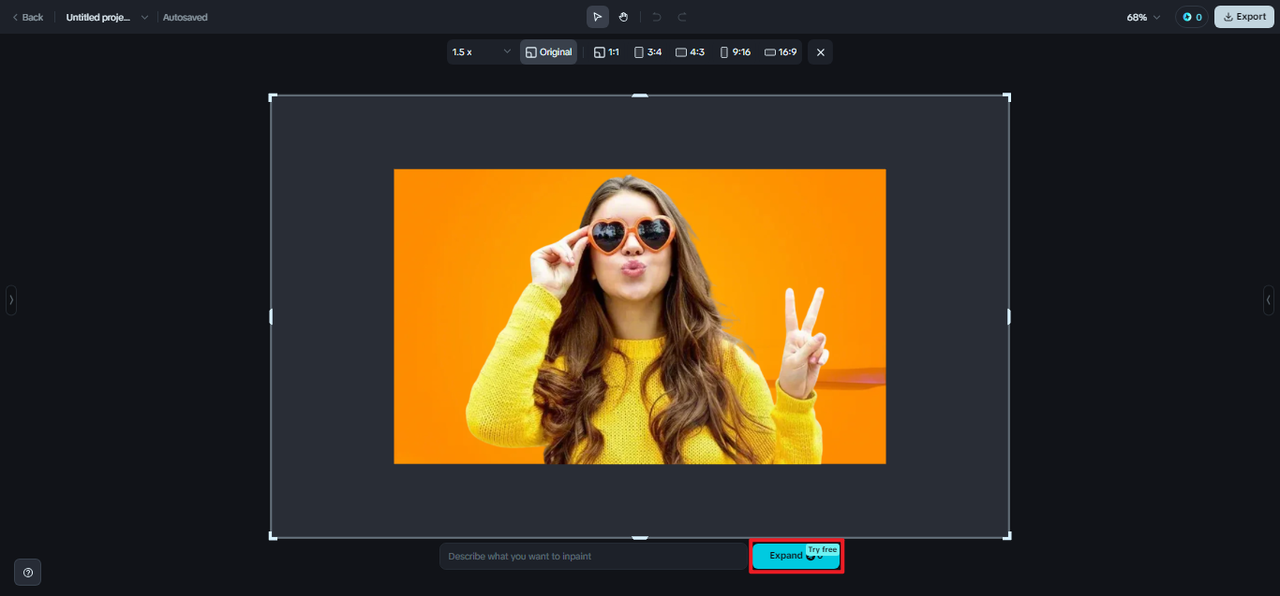1280x596 pixels.
Task: Expand the right side panel
Action: [x=1268, y=299]
